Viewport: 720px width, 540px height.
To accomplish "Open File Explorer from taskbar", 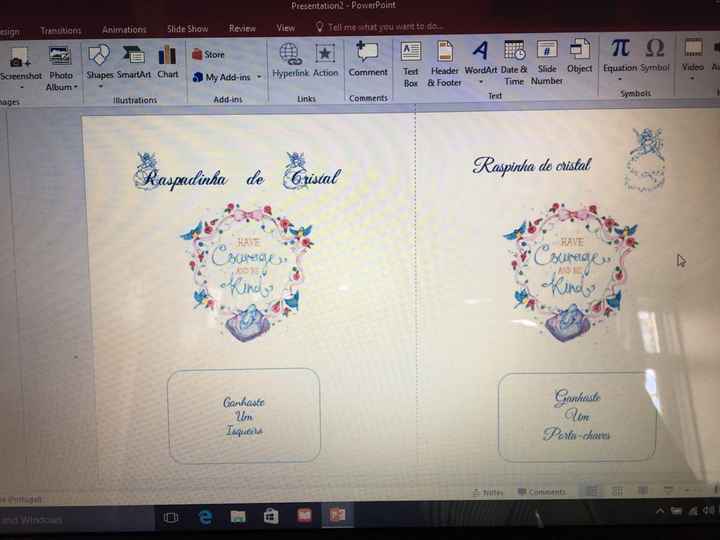I will pos(238,517).
